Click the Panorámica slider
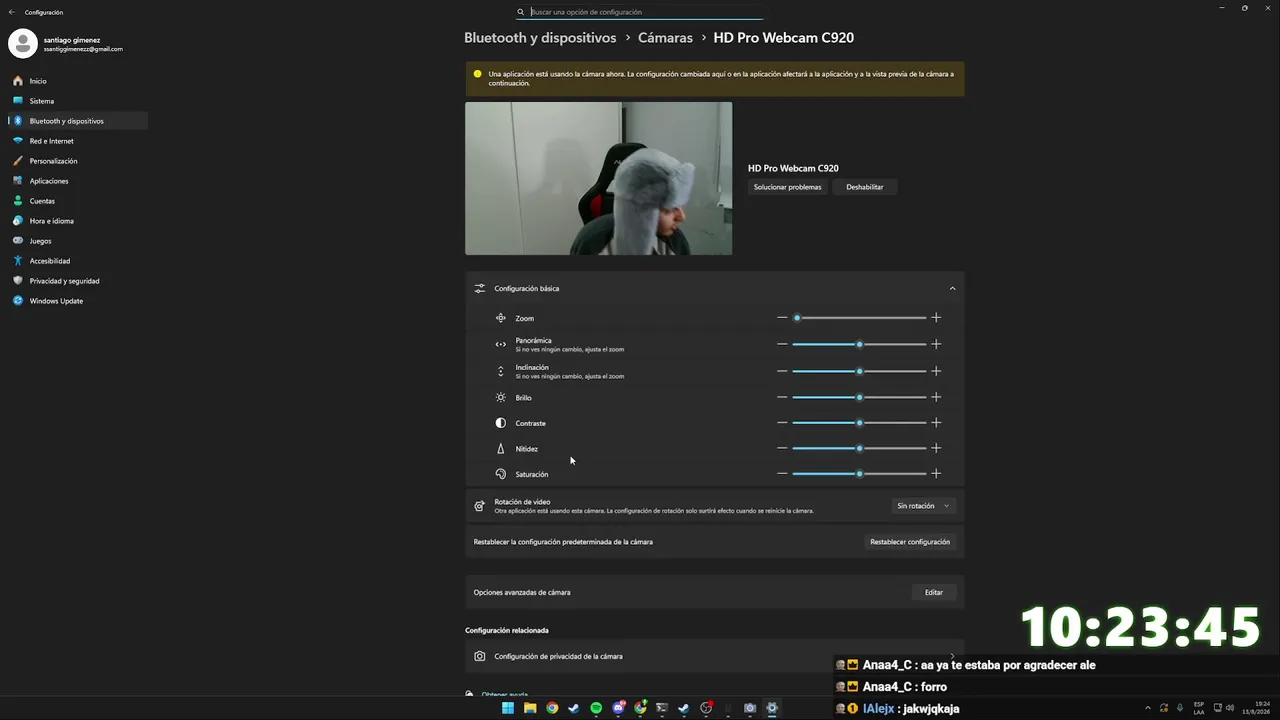The width and height of the screenshot is (1280, 720). pyautogui.click(x=859, y=344)
